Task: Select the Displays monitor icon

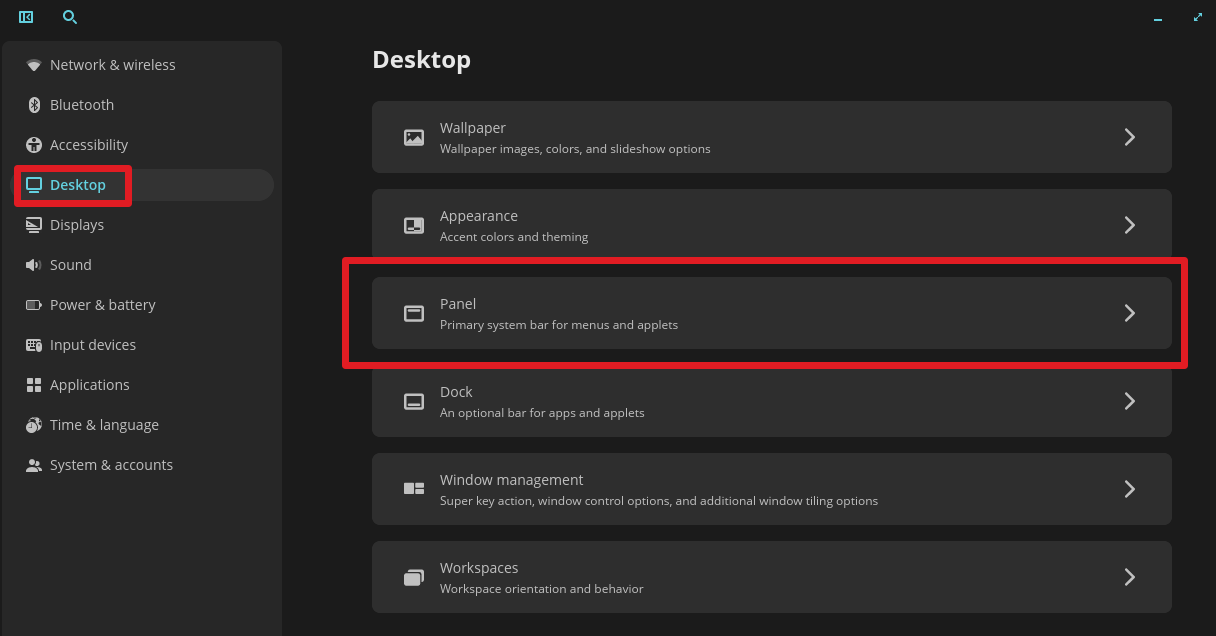Action: [x=33, y=224]
